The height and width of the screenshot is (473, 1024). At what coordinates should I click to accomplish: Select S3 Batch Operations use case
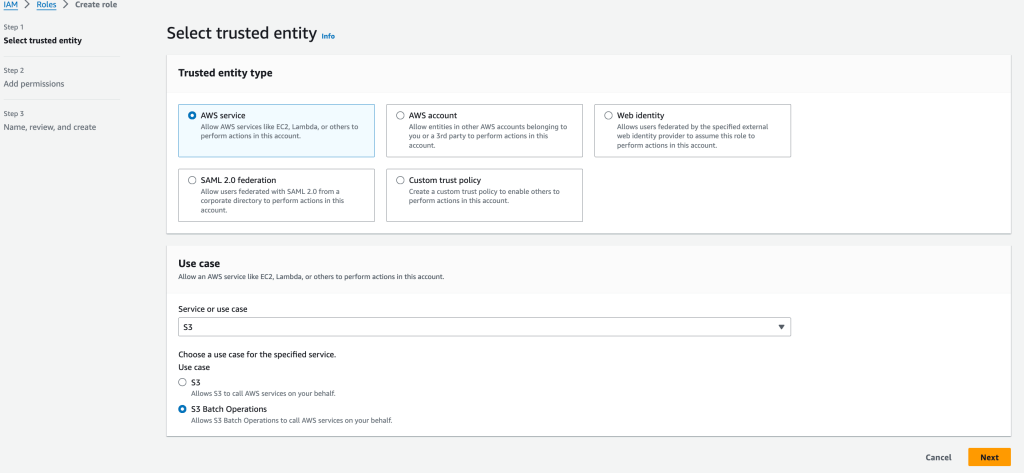(181, 409)
